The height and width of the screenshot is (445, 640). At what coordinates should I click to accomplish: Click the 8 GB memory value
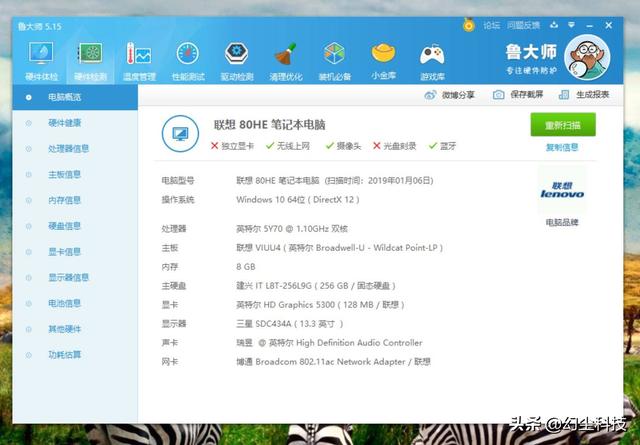pyautogui.click(x=246, y=267)
